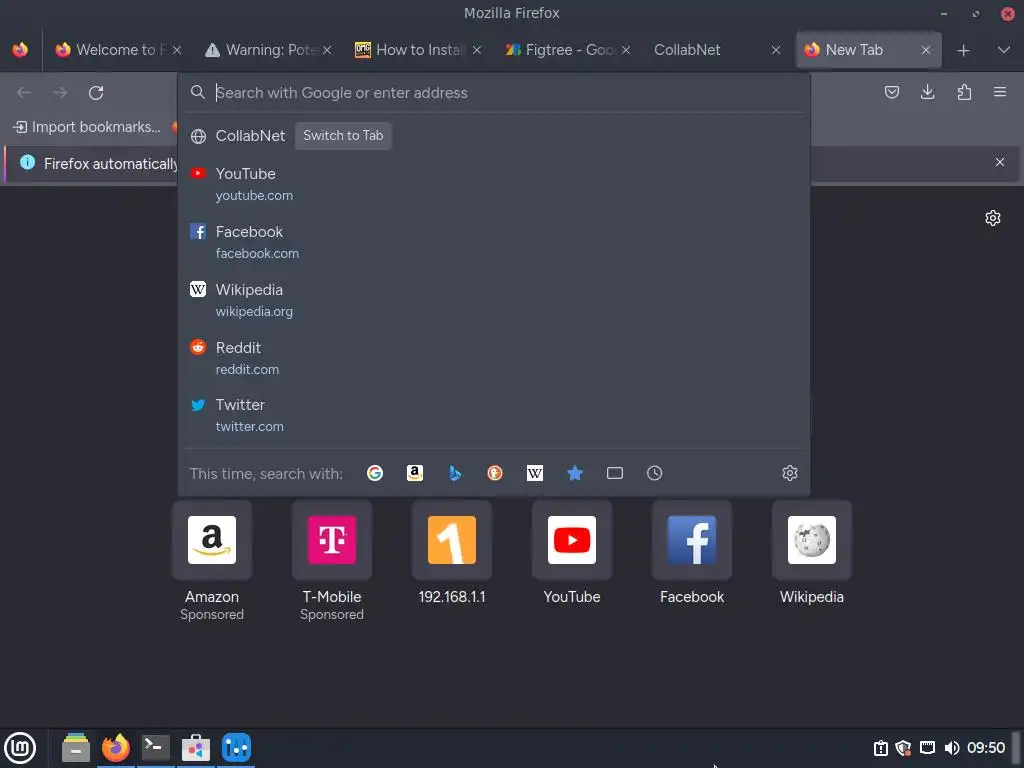Choose the Twitter twitter.com suggestion

494,415
